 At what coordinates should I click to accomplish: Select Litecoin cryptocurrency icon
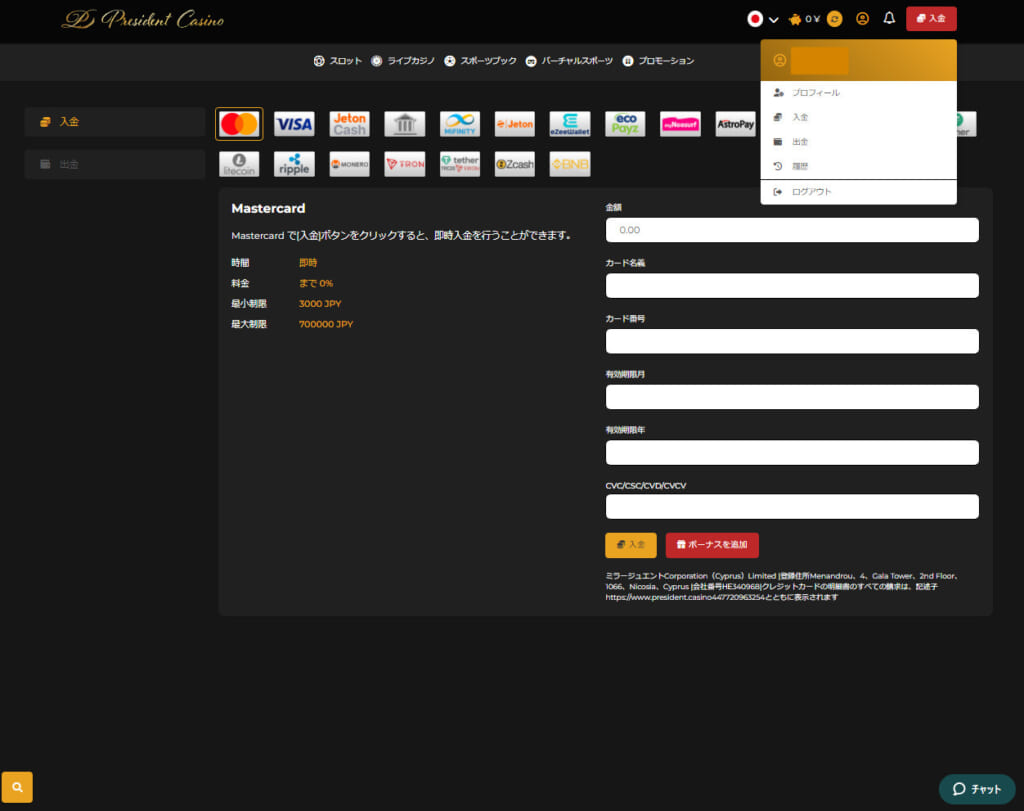pos(239,164)
